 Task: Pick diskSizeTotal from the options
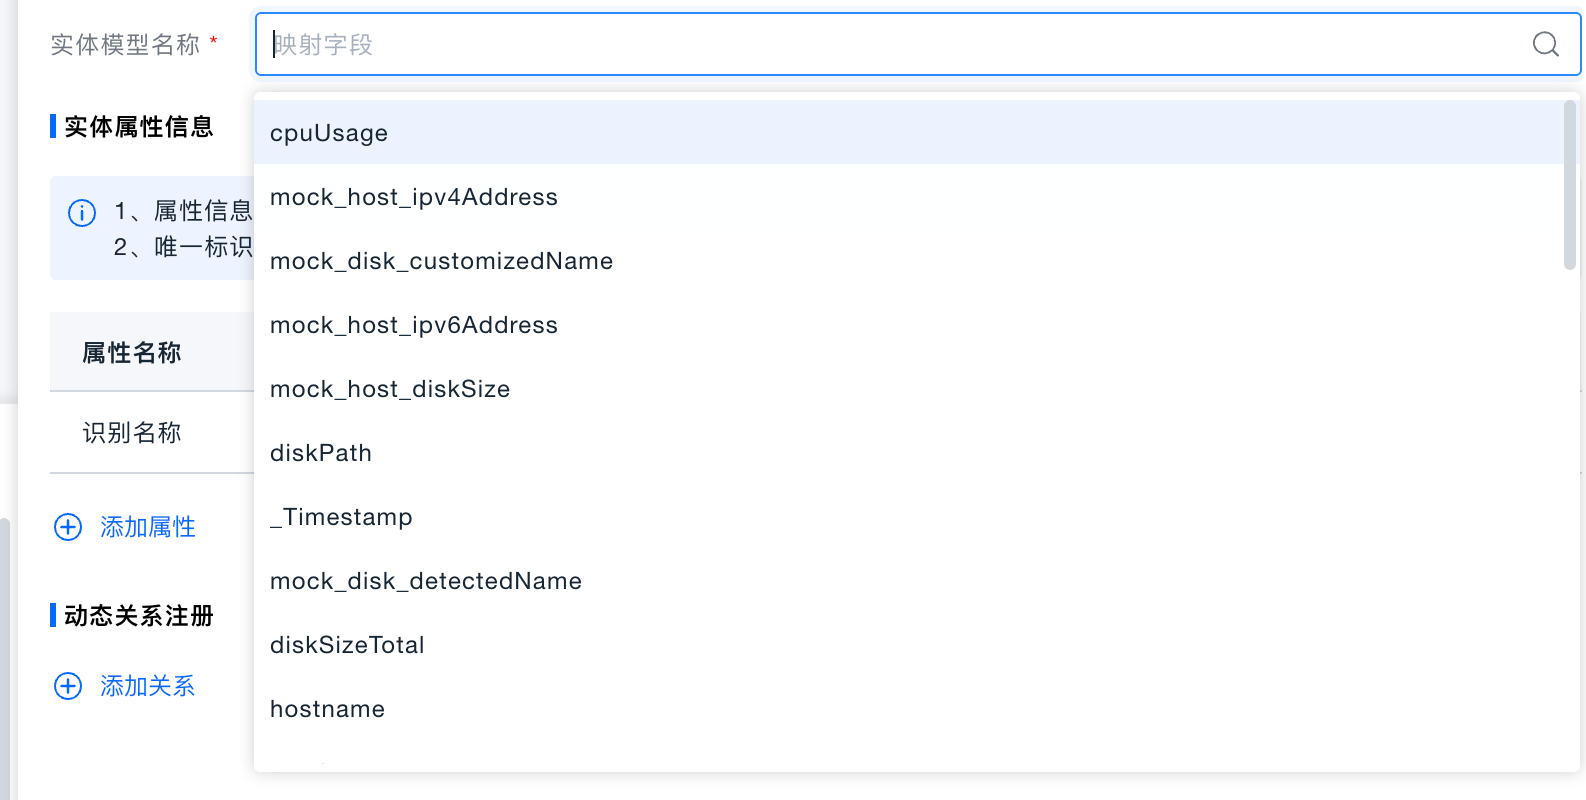click(347, 645)
